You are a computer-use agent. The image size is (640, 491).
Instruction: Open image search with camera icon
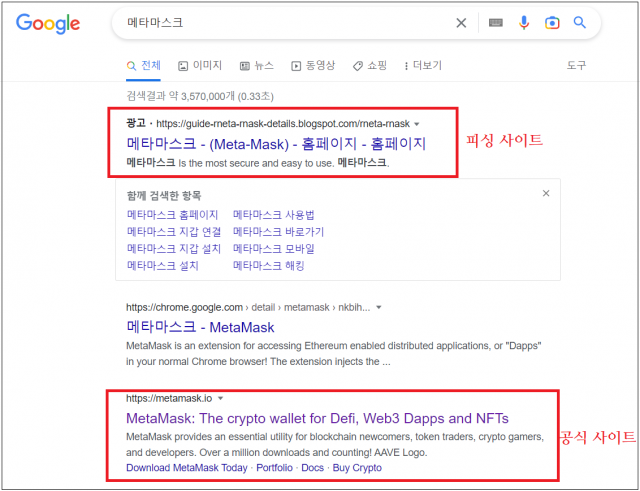551,23
